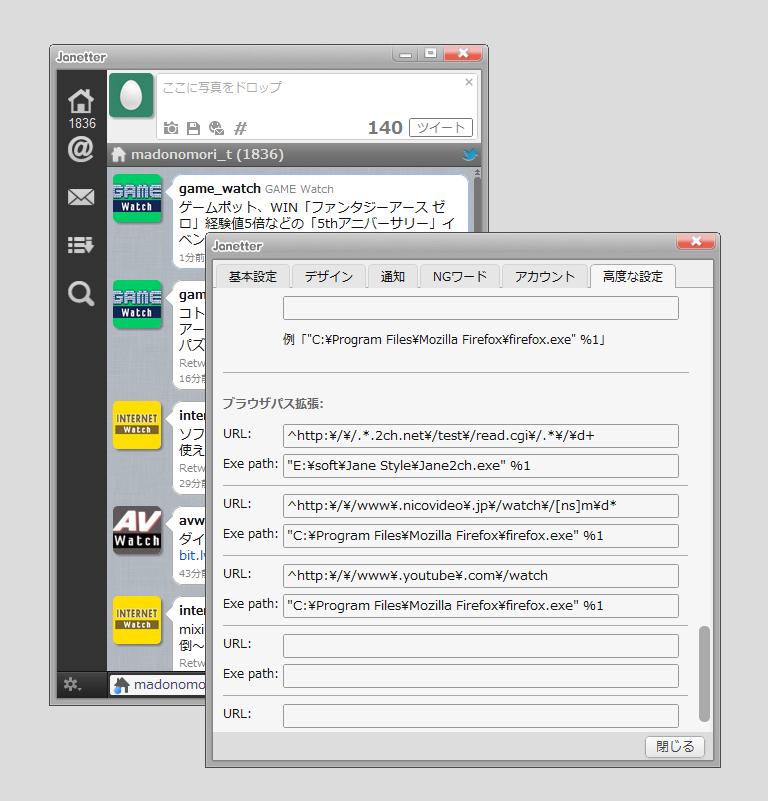
Task: Open the Search magnifier icon
Action: [x=81, y=294]
